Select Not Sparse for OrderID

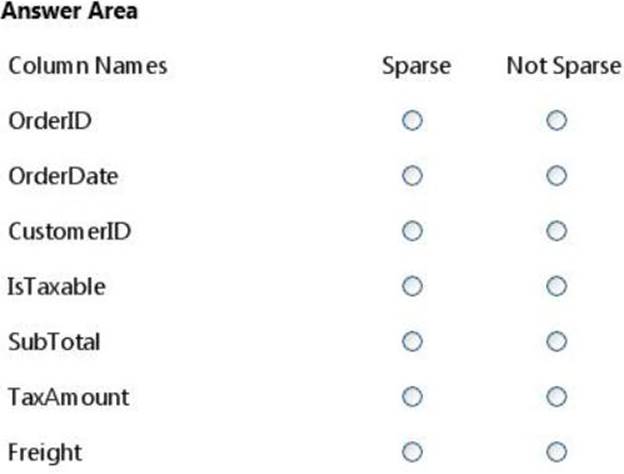(557, 121)
